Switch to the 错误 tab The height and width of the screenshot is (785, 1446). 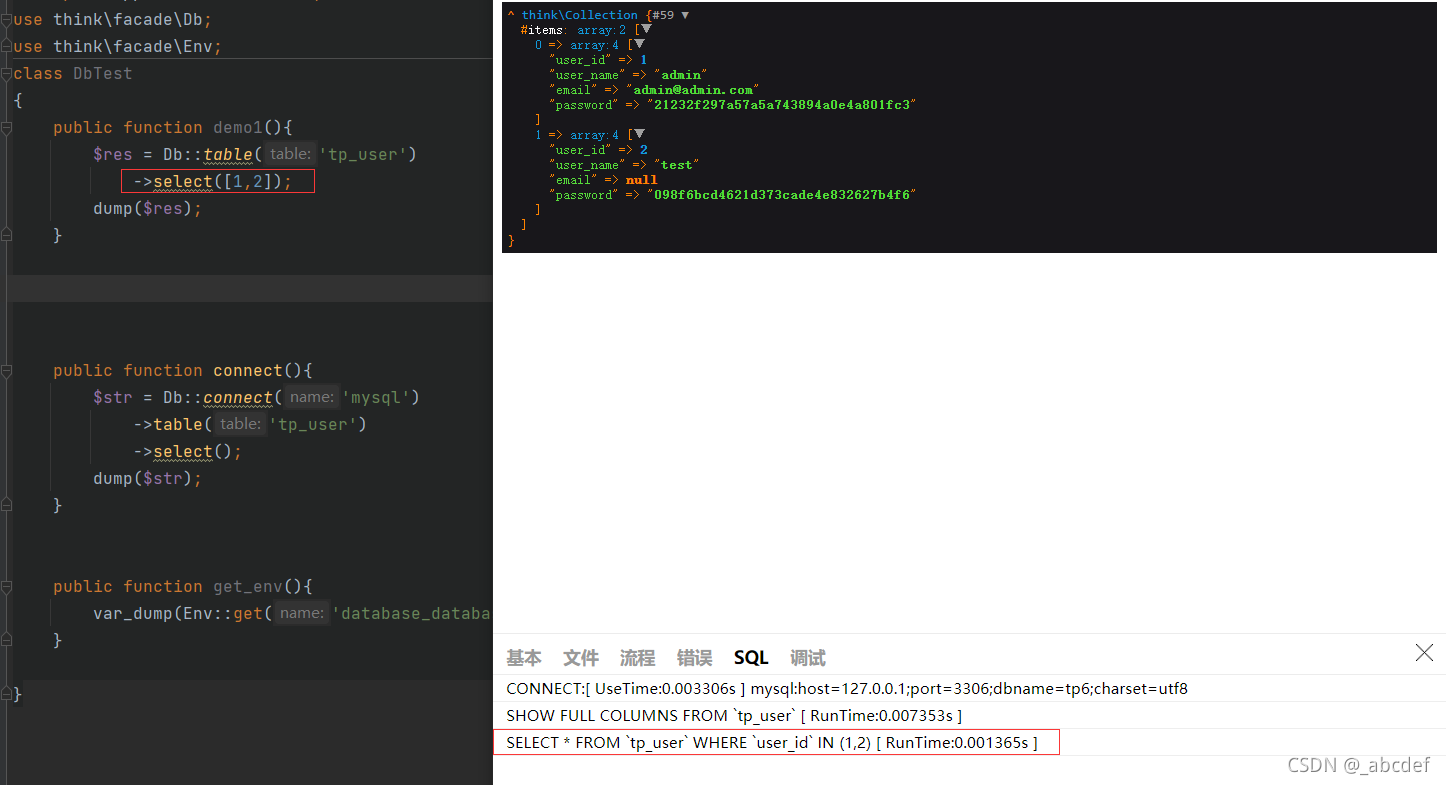pyautogui.click(x=694, y=658)
